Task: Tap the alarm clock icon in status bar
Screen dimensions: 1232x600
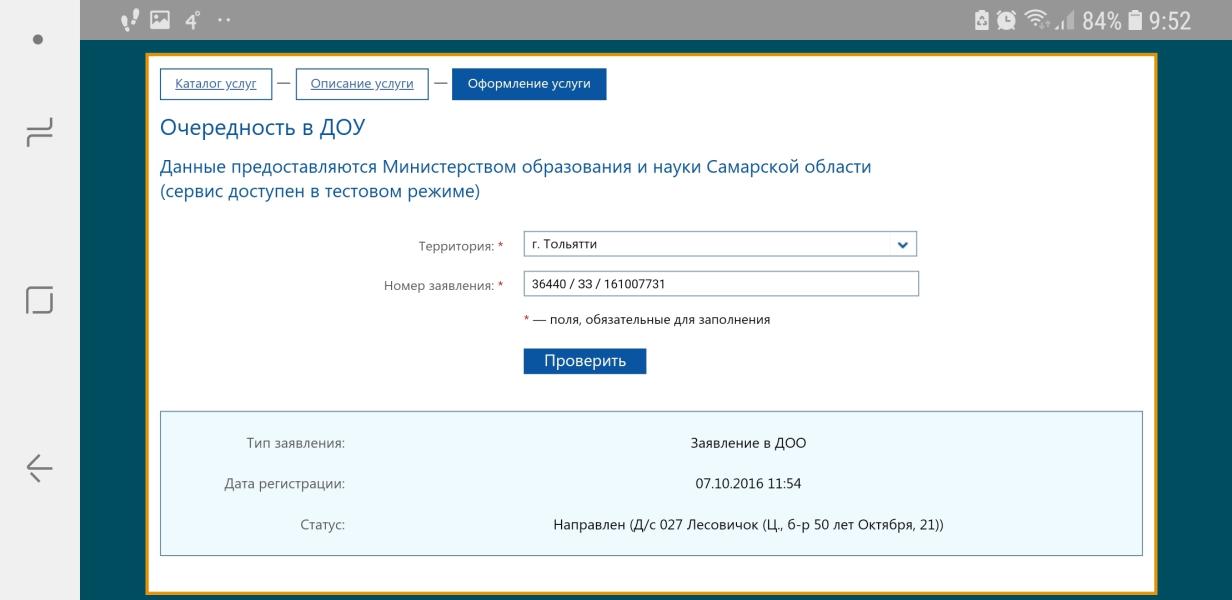Action: pyautogui.click(x=1009, y=21)
